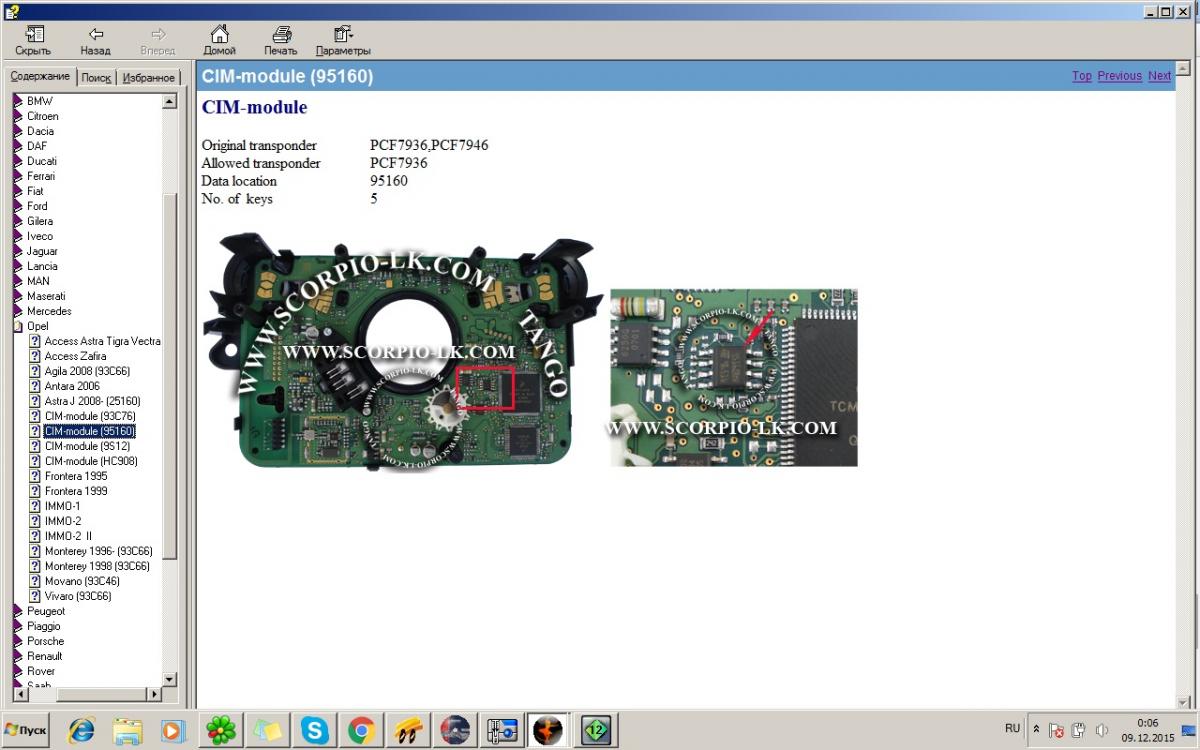Open the Параметры (Options) toolbar menu
The height and width of the screenshot is (750, 1200).
coord(343,40)
